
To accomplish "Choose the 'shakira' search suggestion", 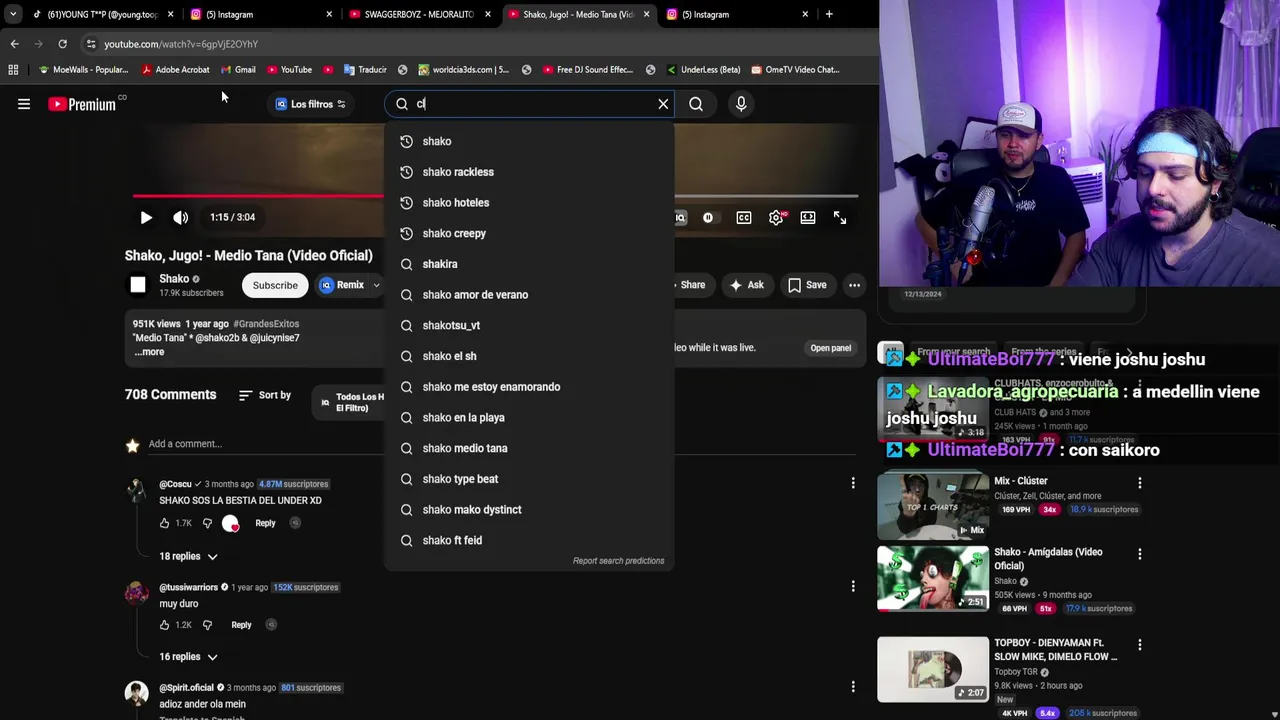I will point(529,264).
